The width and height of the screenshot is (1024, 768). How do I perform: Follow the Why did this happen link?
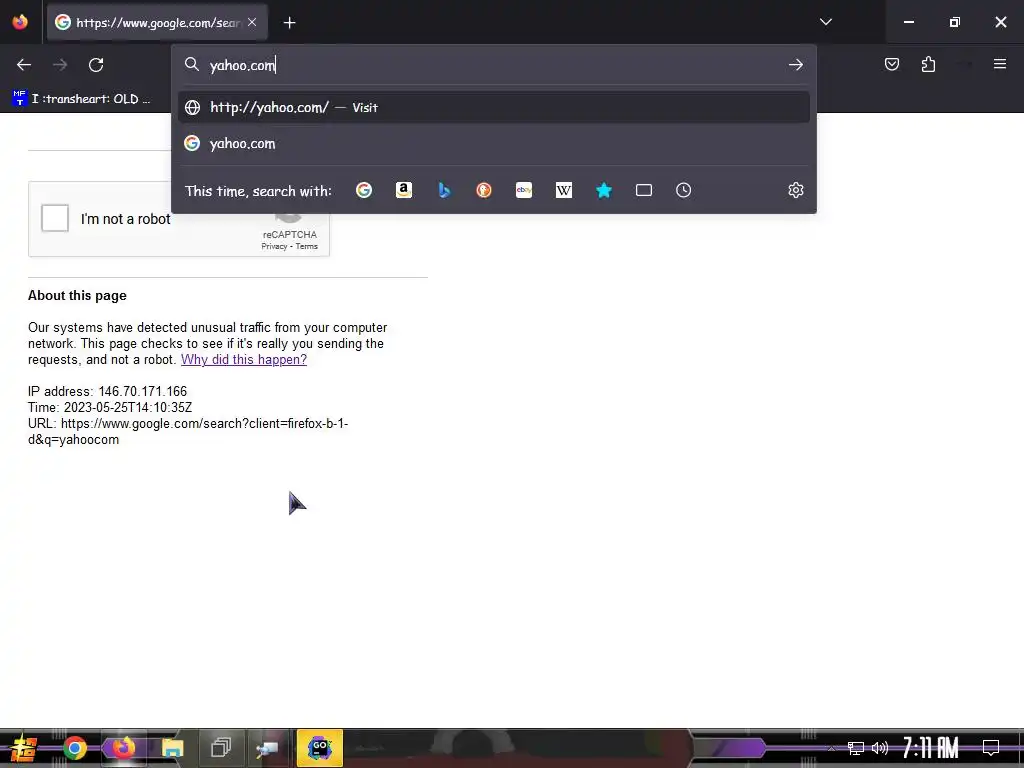point(244,359)
